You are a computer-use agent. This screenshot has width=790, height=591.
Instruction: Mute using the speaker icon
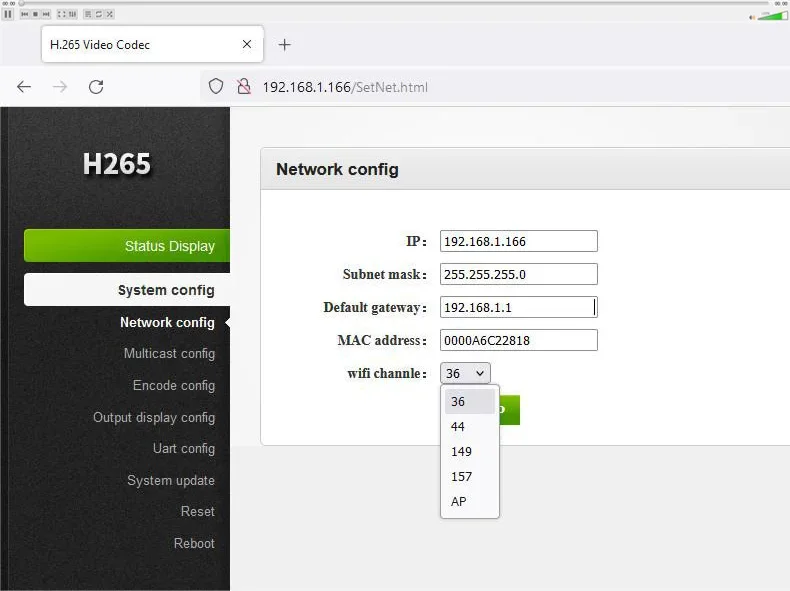(x=752, y=16)
